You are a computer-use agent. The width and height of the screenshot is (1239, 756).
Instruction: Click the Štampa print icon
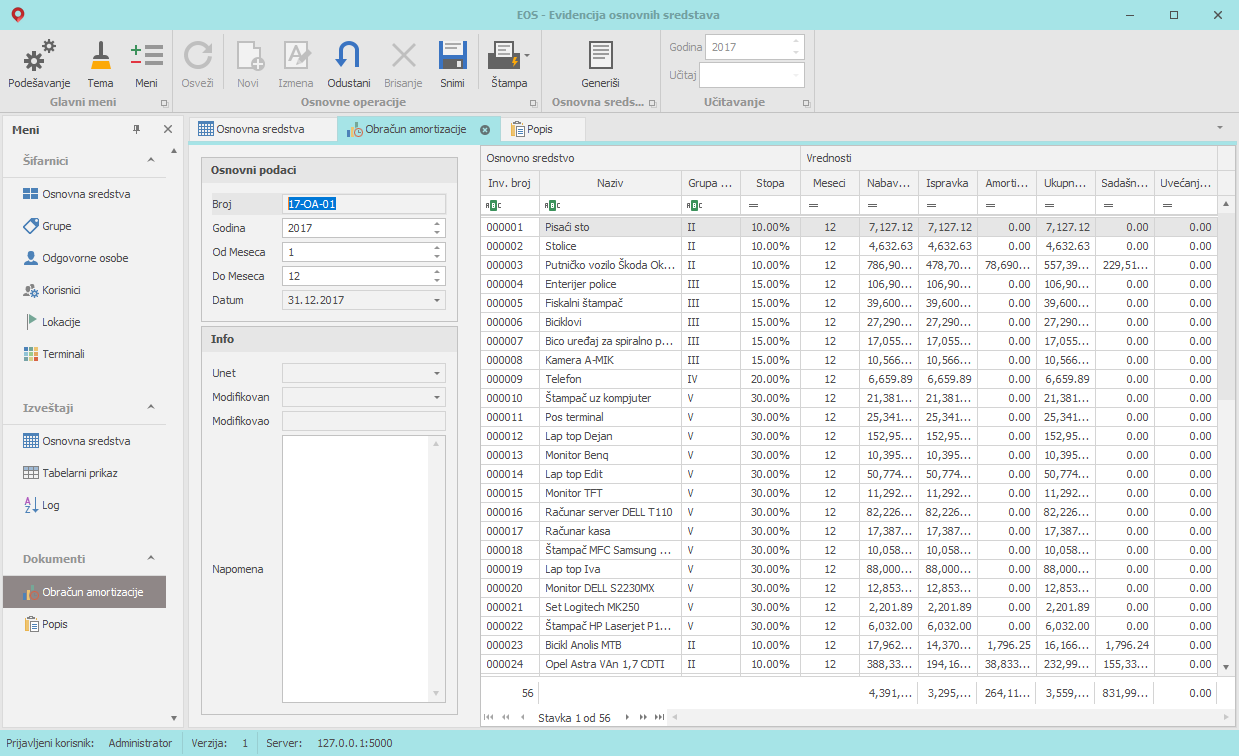point(503,55)
